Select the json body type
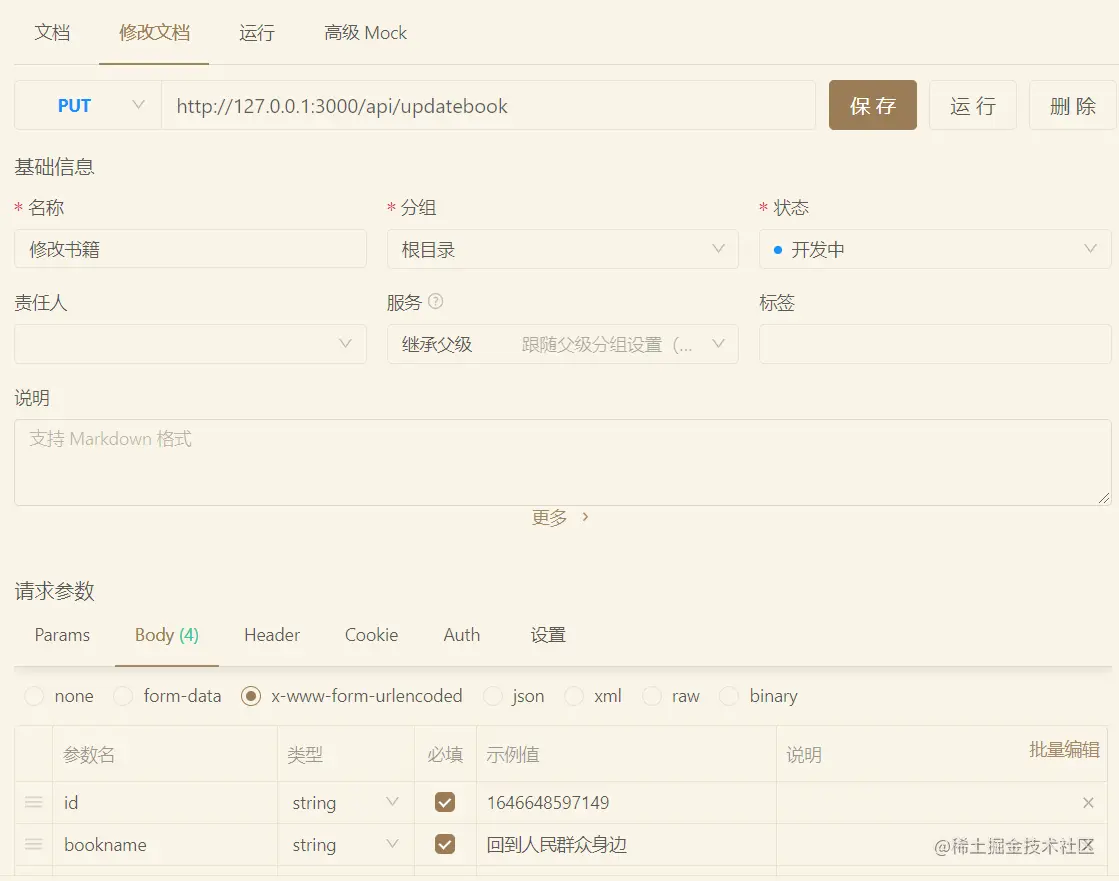This screenshot has height=881, width=1119. coord(492,696)
